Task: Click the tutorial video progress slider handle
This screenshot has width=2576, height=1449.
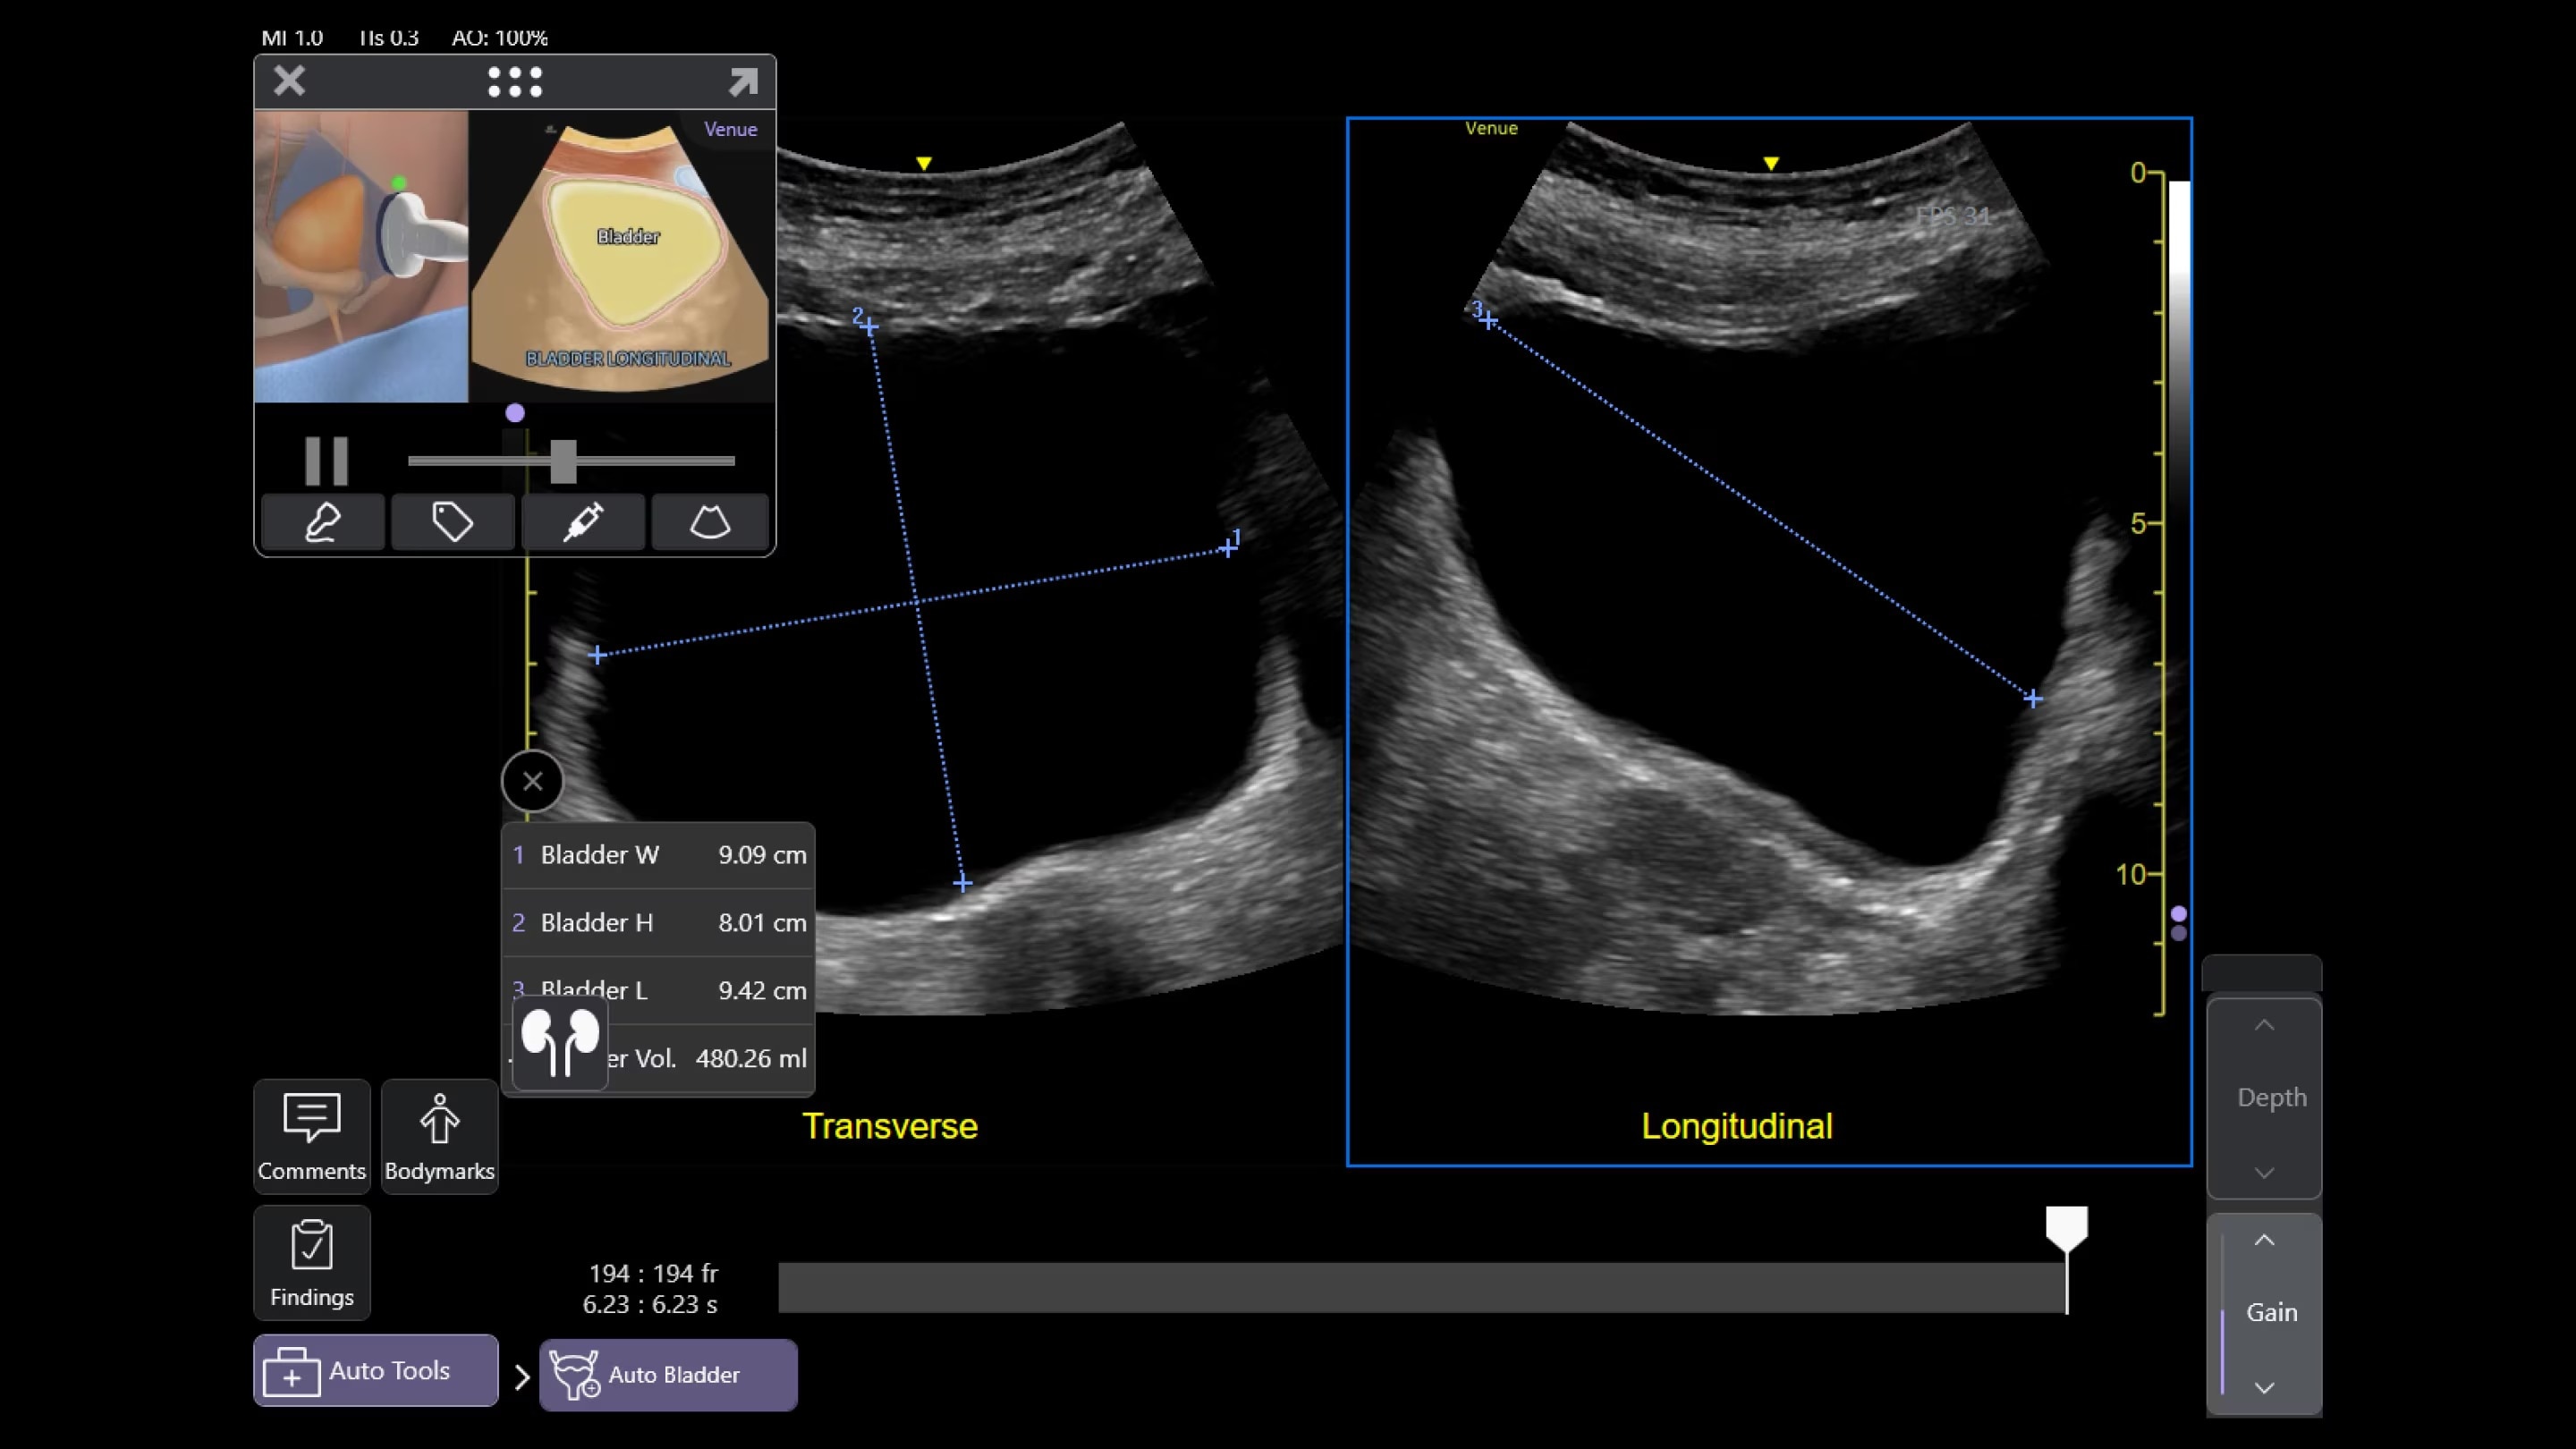Action: click(563, 461)
